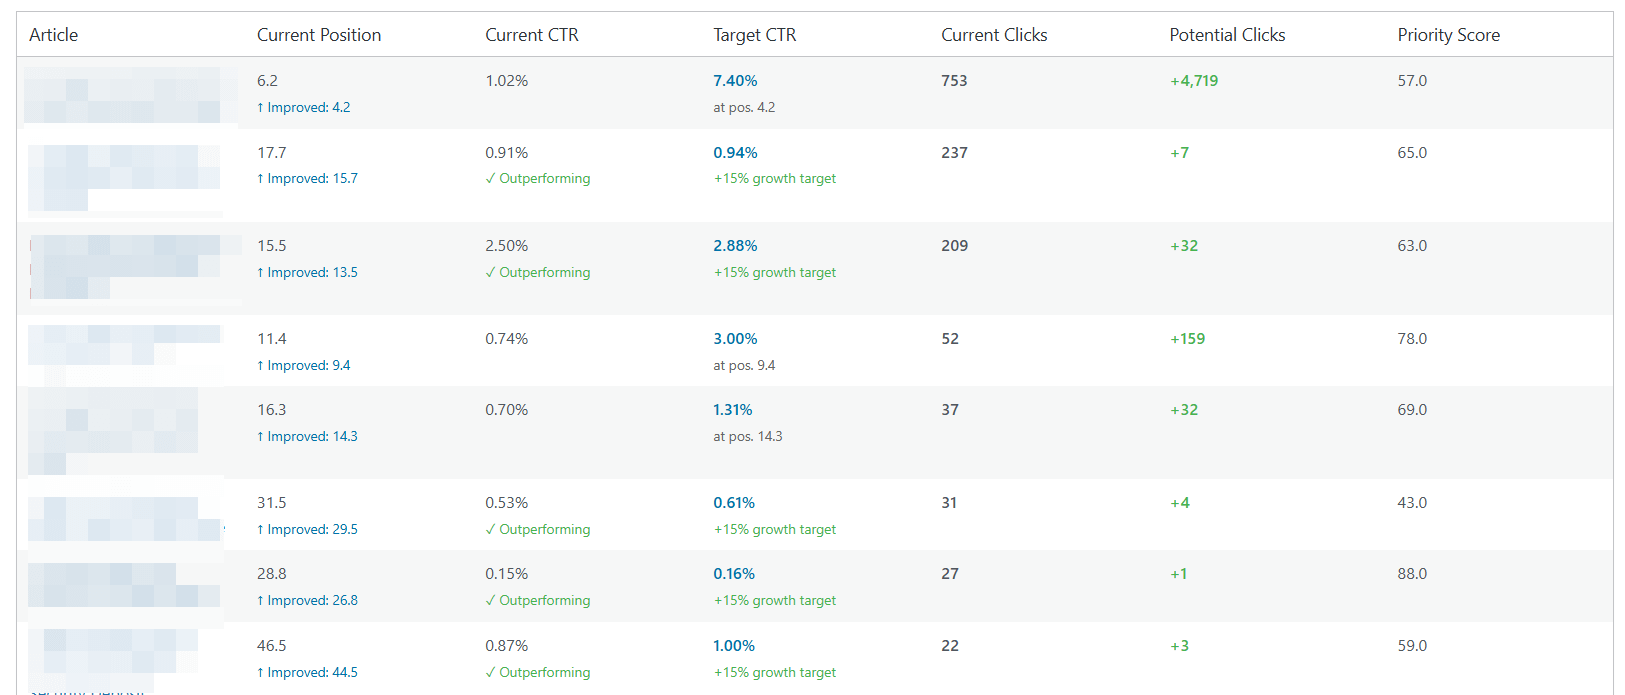
Task: Sort the table by Priority Score
Action: 1449,34
